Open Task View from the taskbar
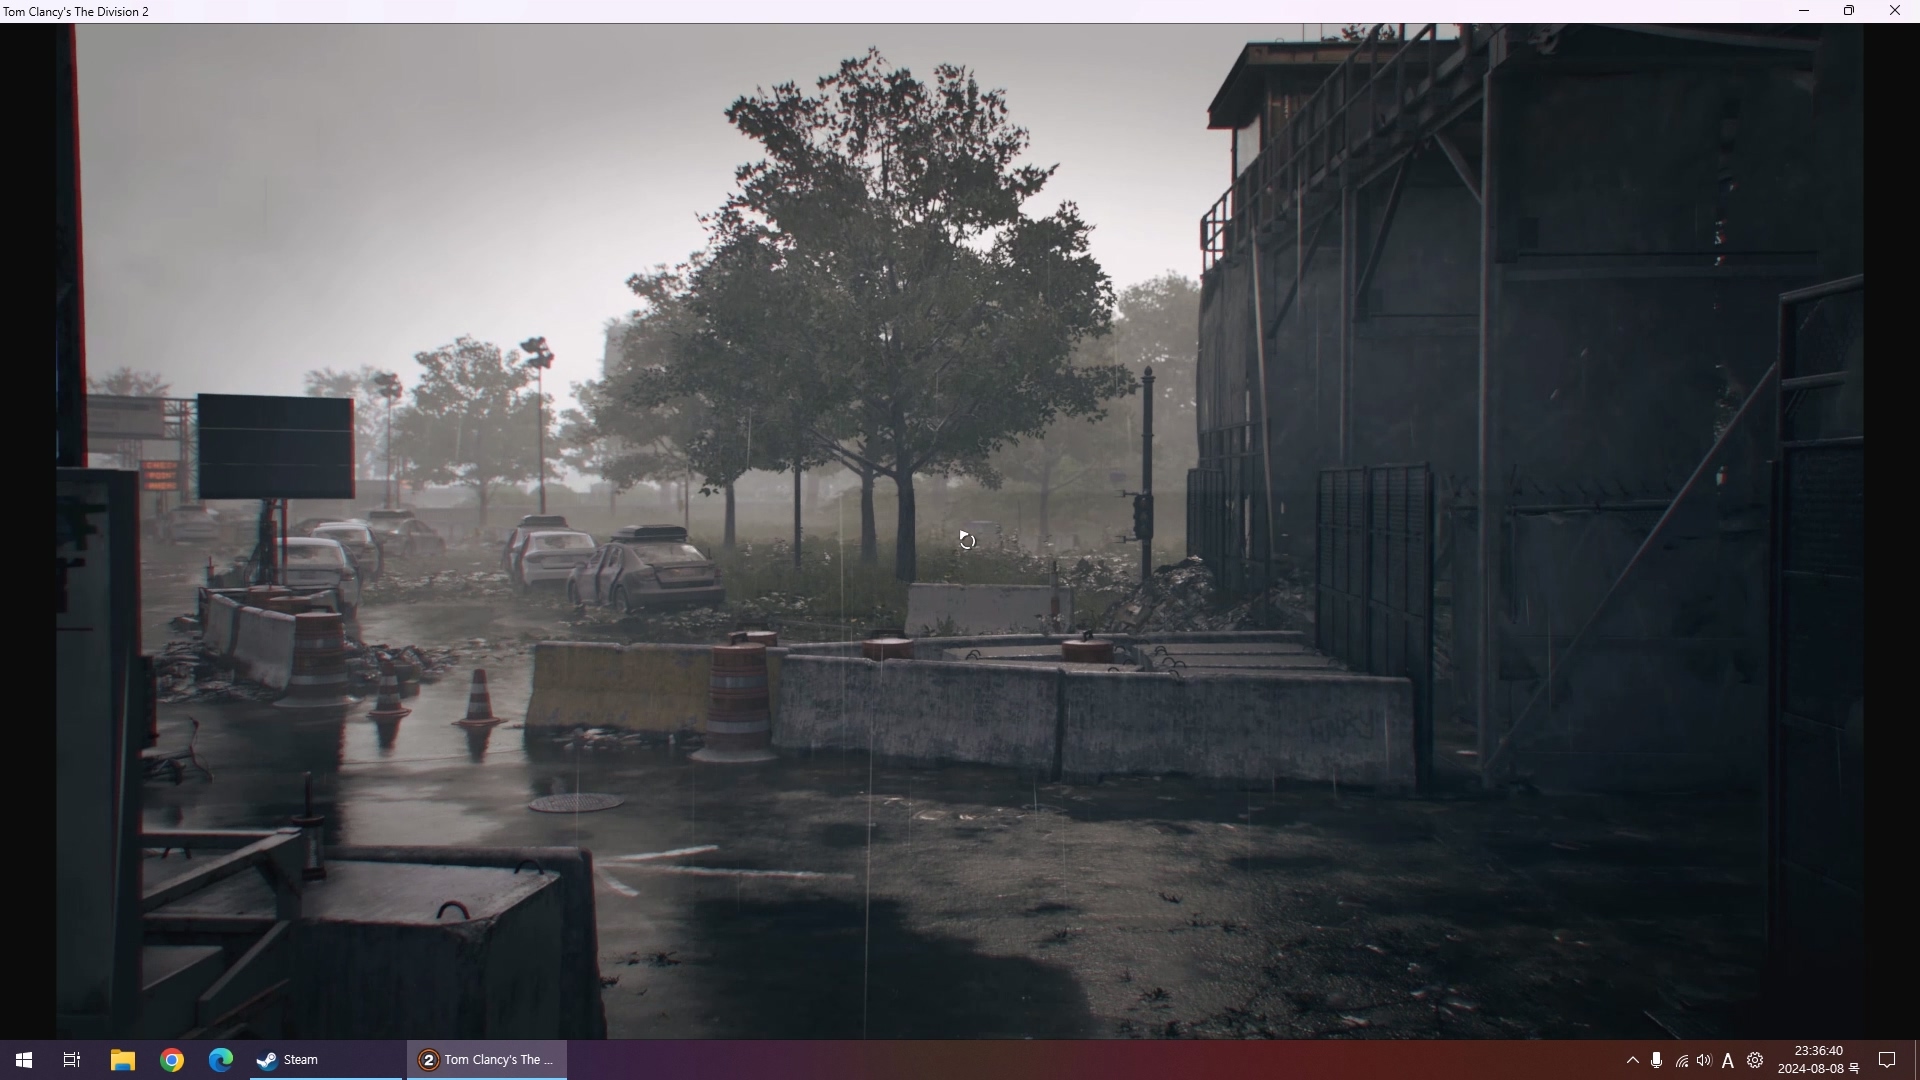The height and width of the screenshot is (1080, 1920). pos(72,1060)
